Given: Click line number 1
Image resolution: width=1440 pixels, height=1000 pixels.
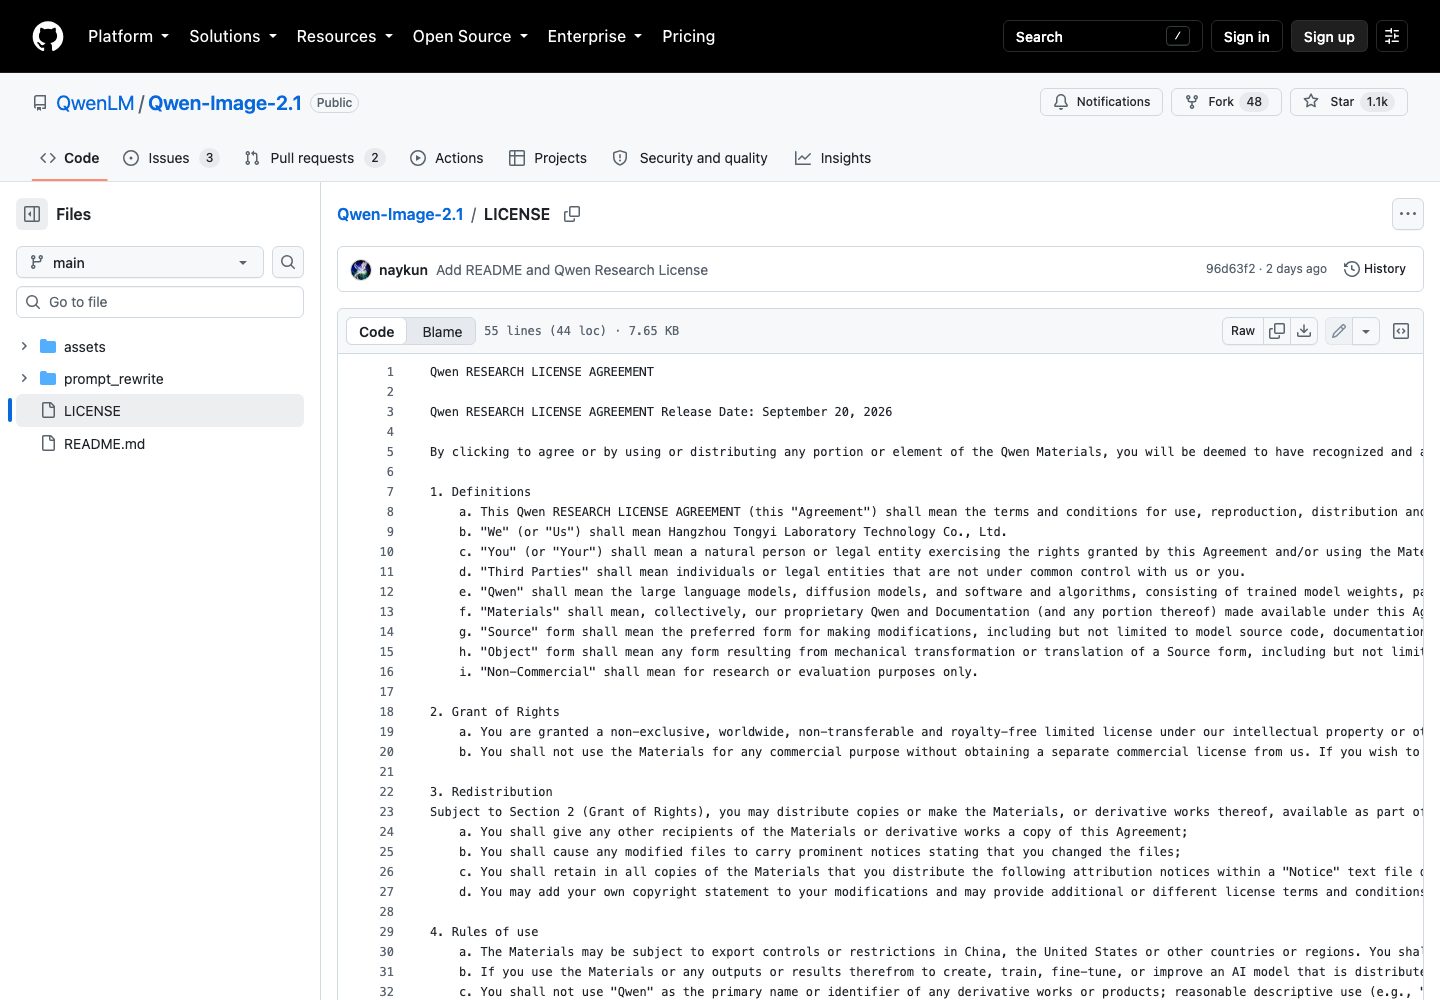Looking at the screenshot, I should pyautogui.click(x=390, y=372).
